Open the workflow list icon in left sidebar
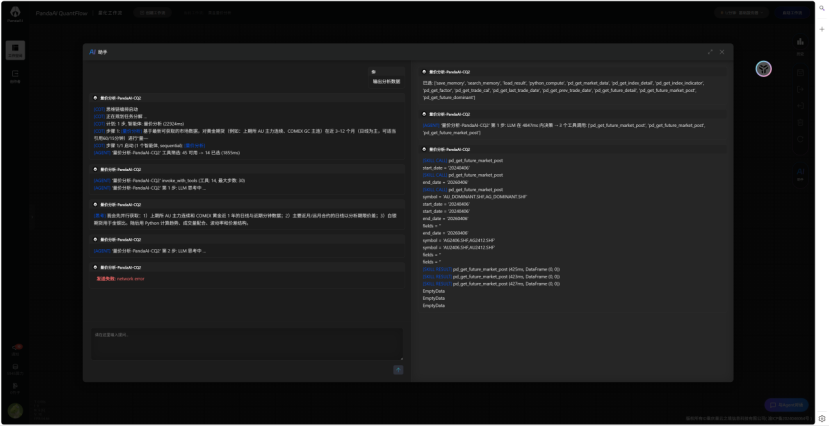Image resolution: width=830 pixels, height=427 pixels. (16, 50)
